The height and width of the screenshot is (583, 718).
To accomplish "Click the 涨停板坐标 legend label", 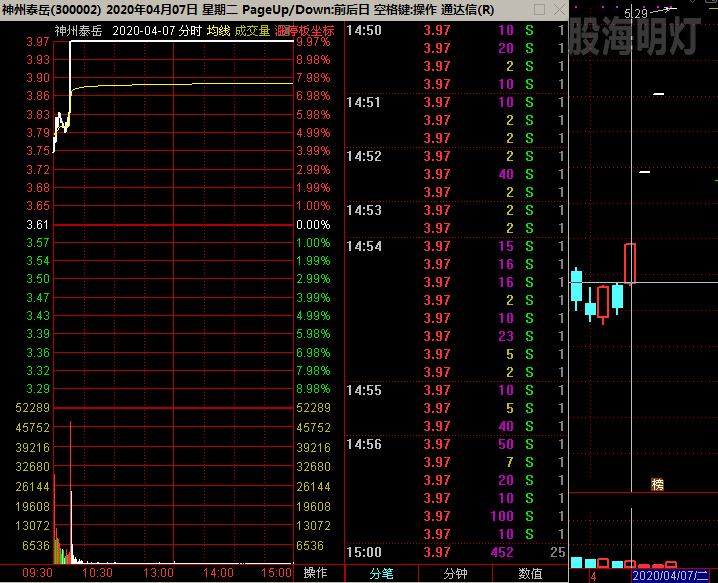I will point(305,31).
